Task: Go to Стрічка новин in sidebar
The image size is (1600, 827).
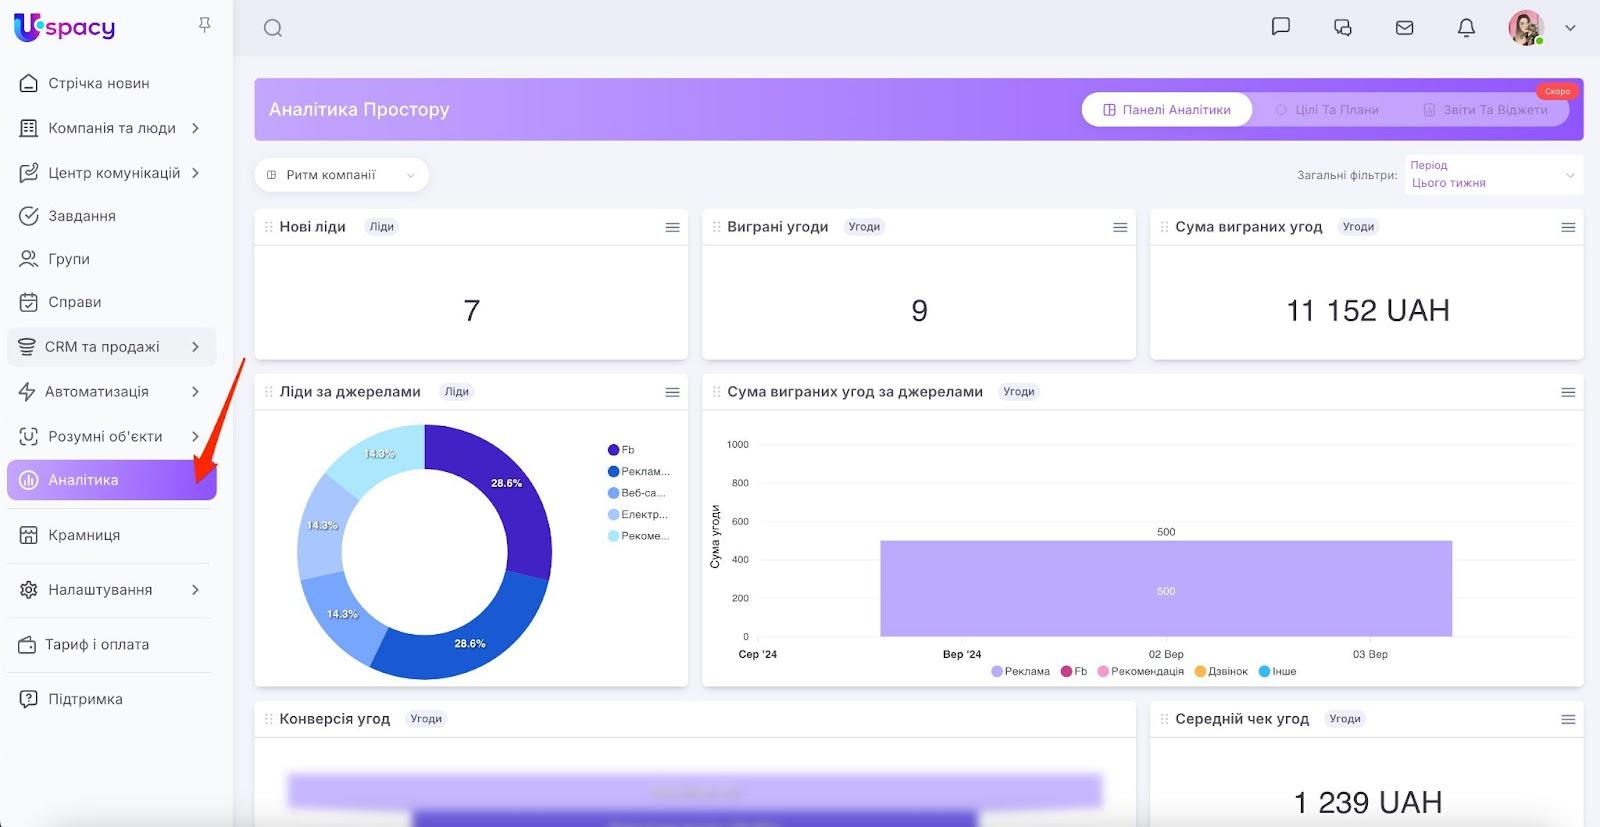Action: [x=98, y=83]
